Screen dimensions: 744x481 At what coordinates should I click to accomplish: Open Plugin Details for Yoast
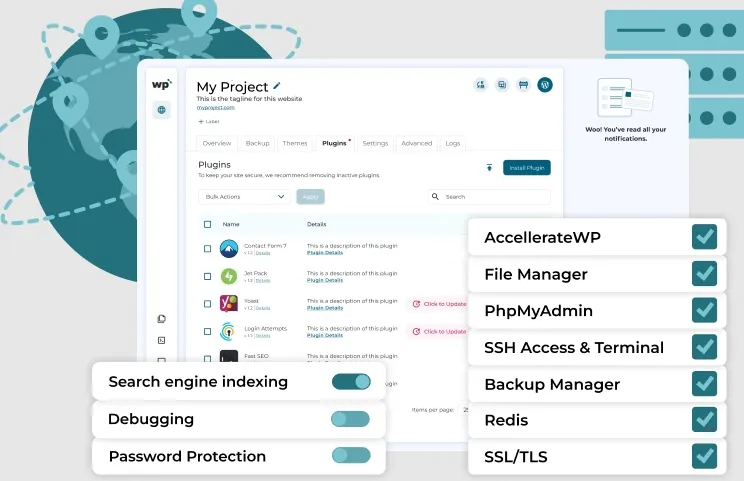(x=325, y=308)
